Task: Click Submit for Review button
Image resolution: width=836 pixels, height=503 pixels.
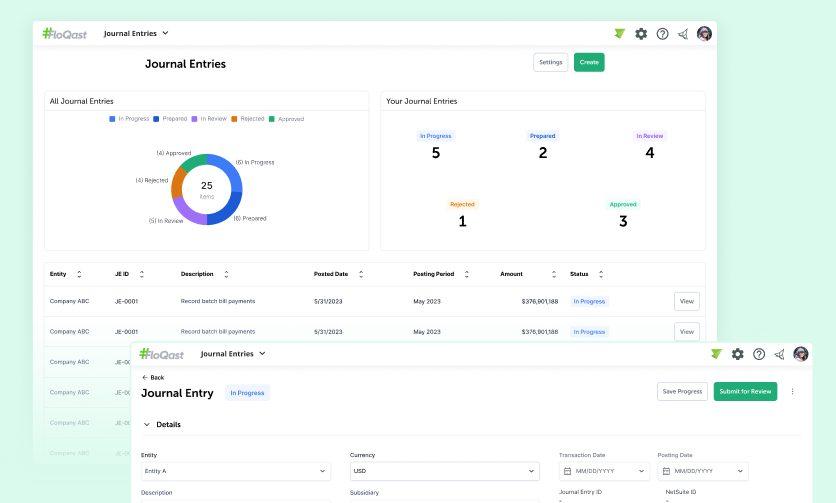Action: click(745, 392)
